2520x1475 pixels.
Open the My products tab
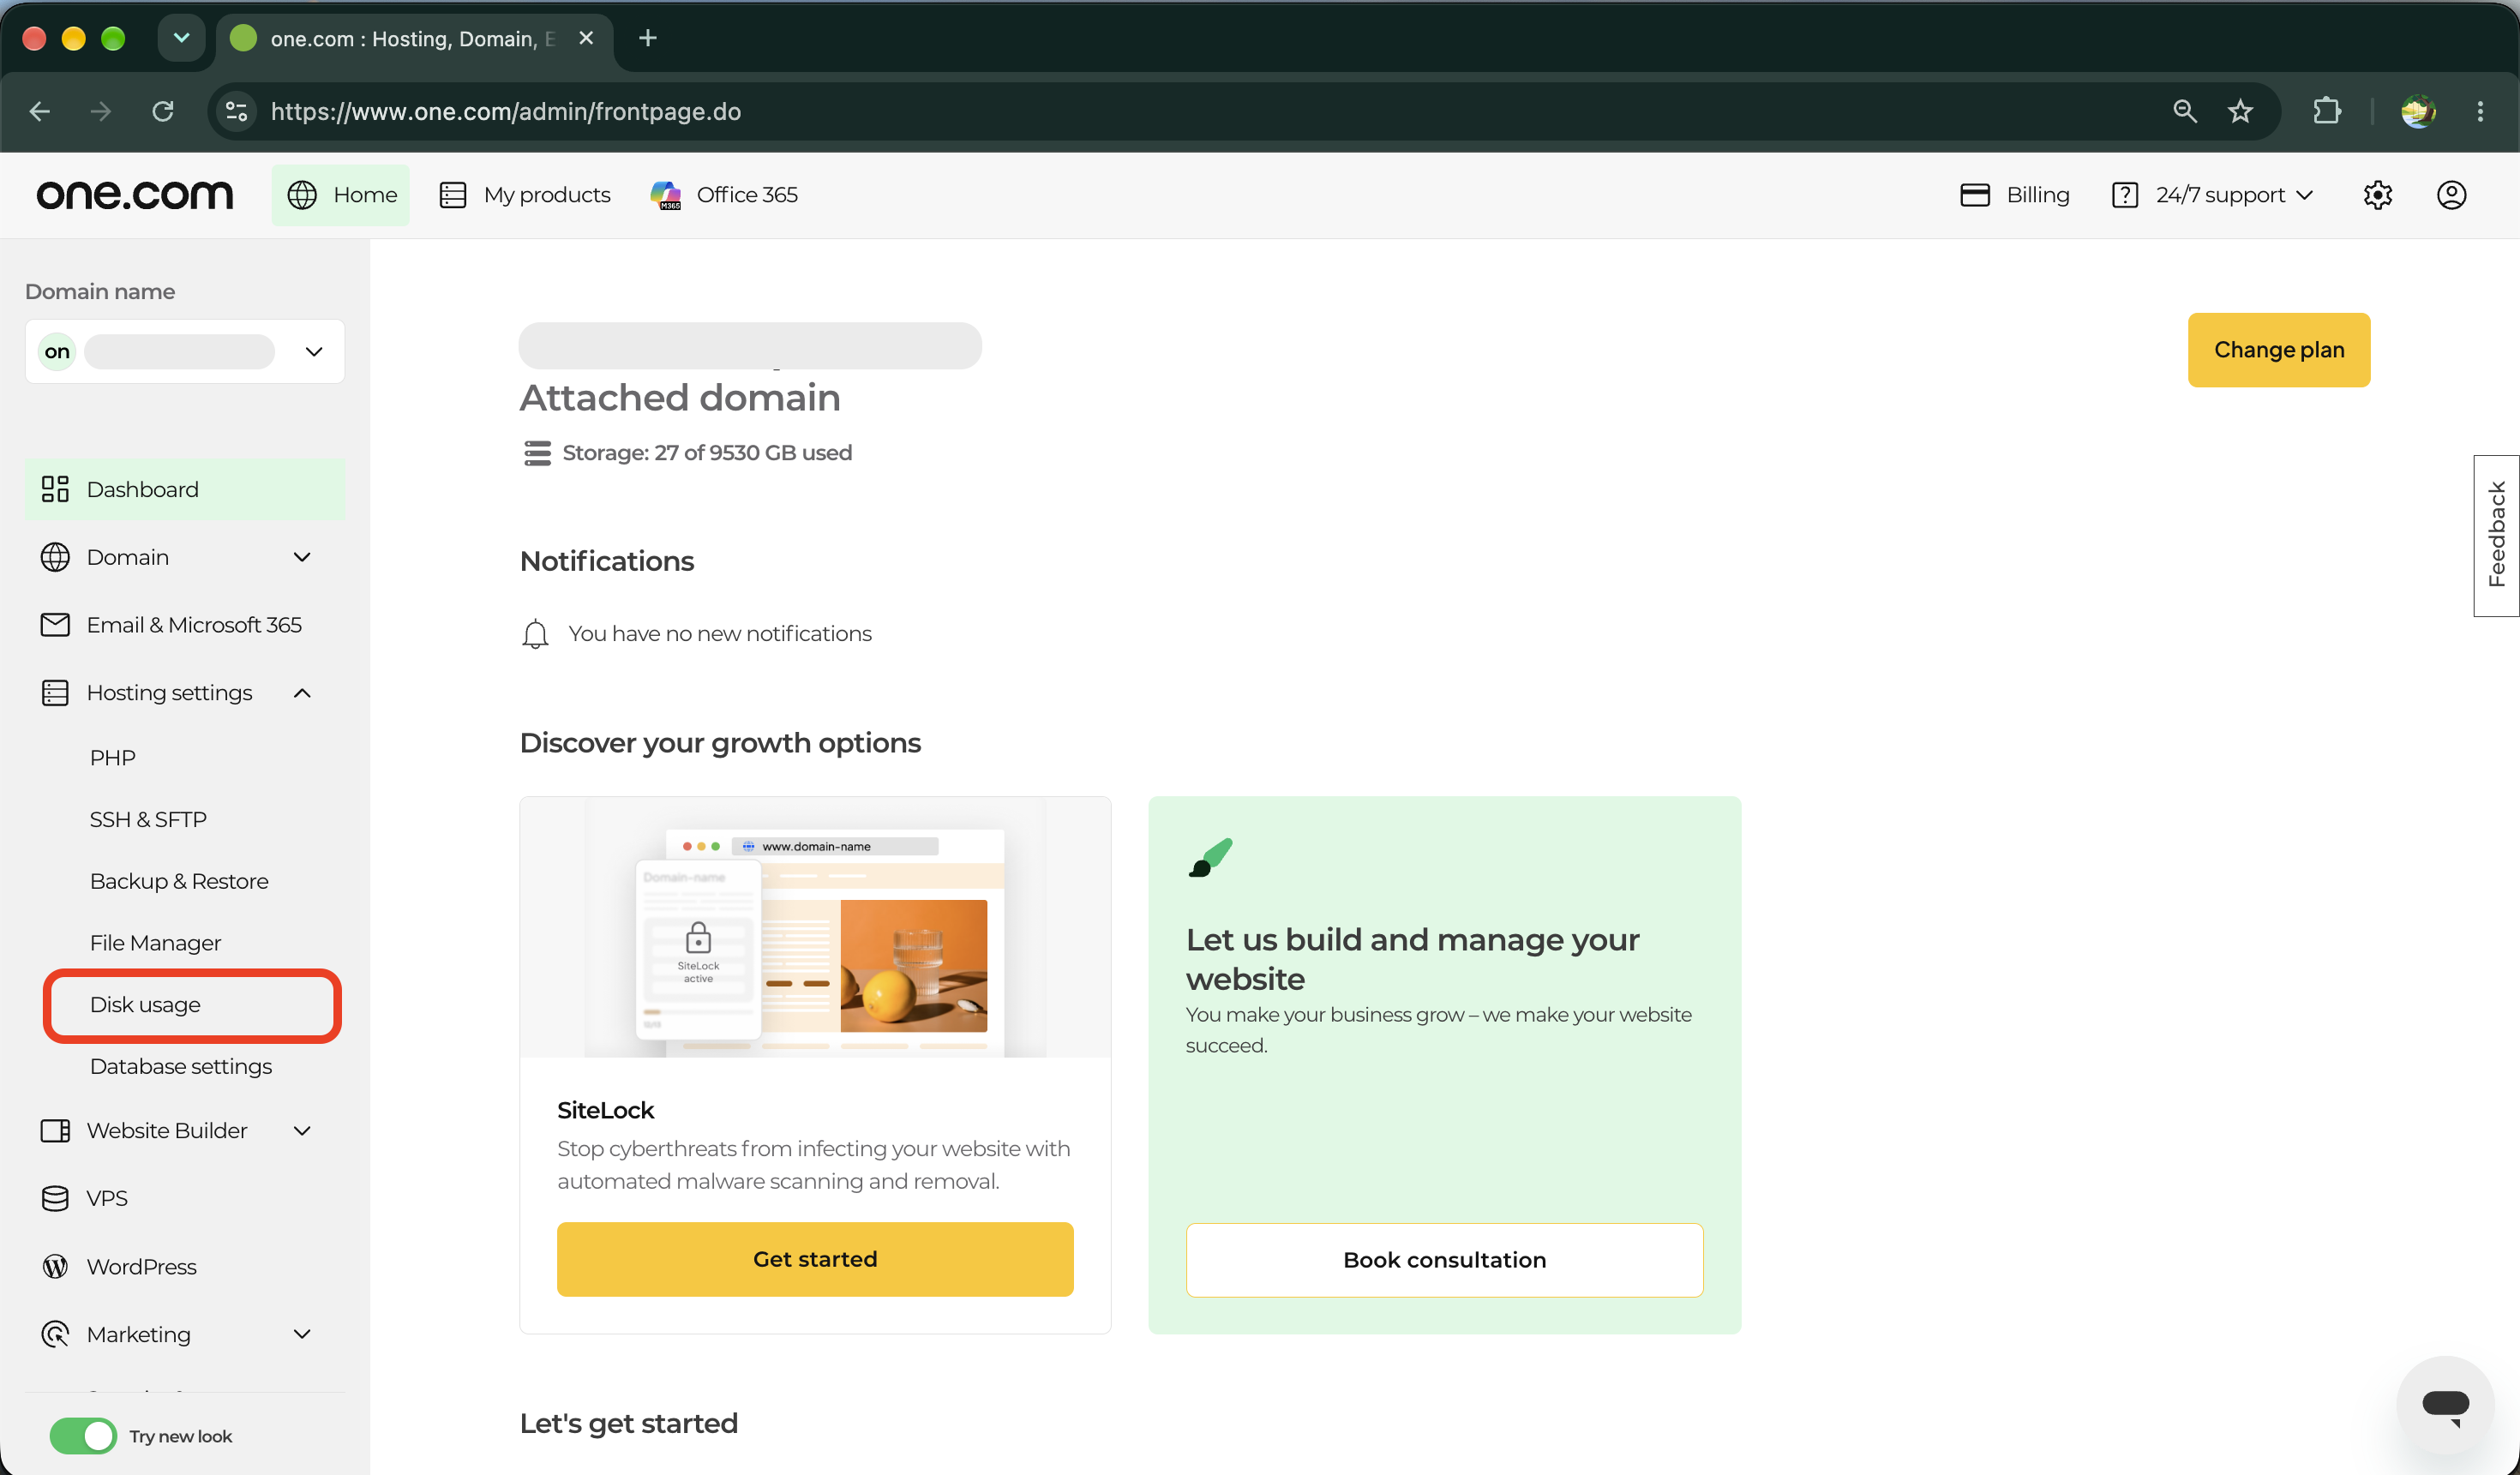tap(525, 195)
